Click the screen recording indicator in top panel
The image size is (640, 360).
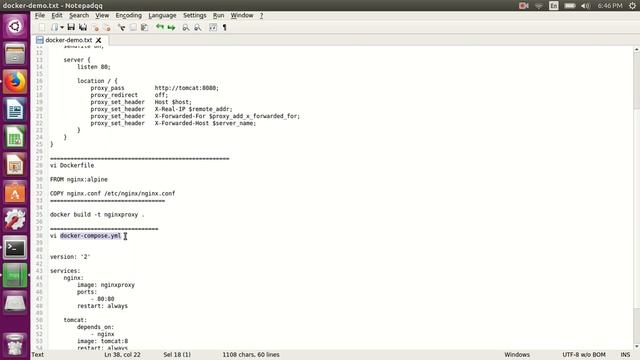point(524,5)
